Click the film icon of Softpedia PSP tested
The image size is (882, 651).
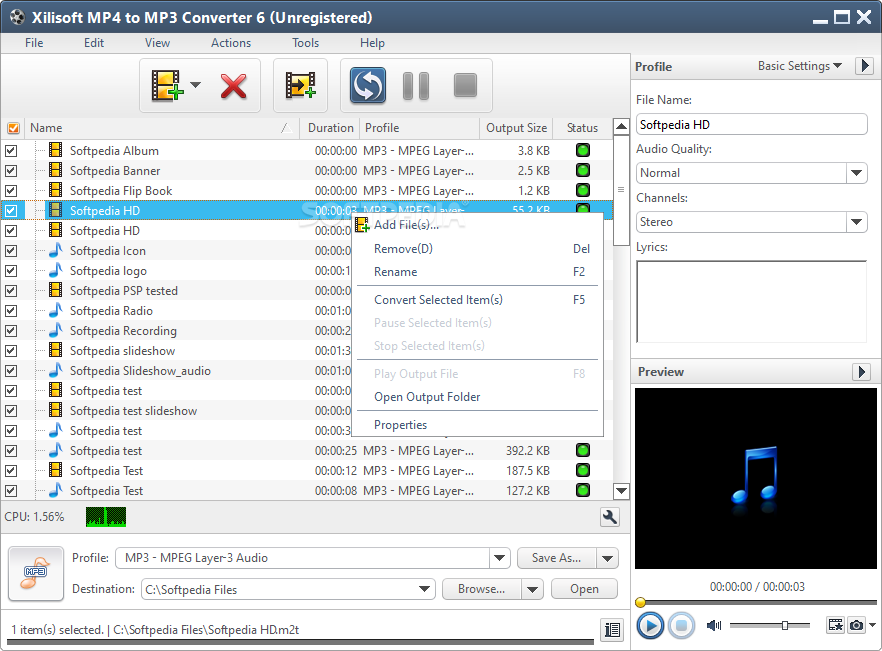click(55, 290)
